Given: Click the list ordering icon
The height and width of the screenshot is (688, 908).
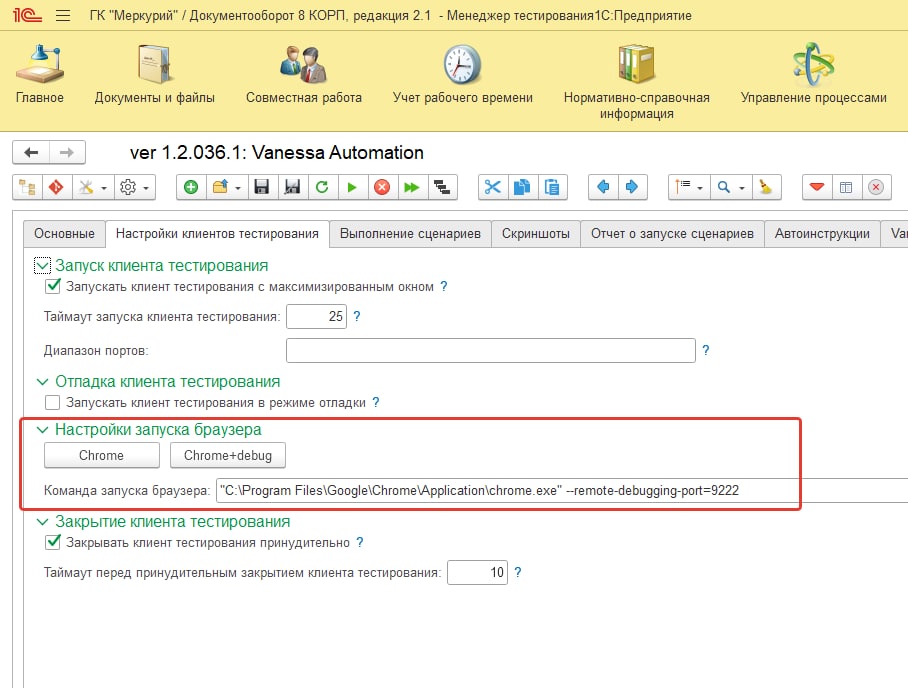Looking at the screenshot, I should tap(683, 187).
